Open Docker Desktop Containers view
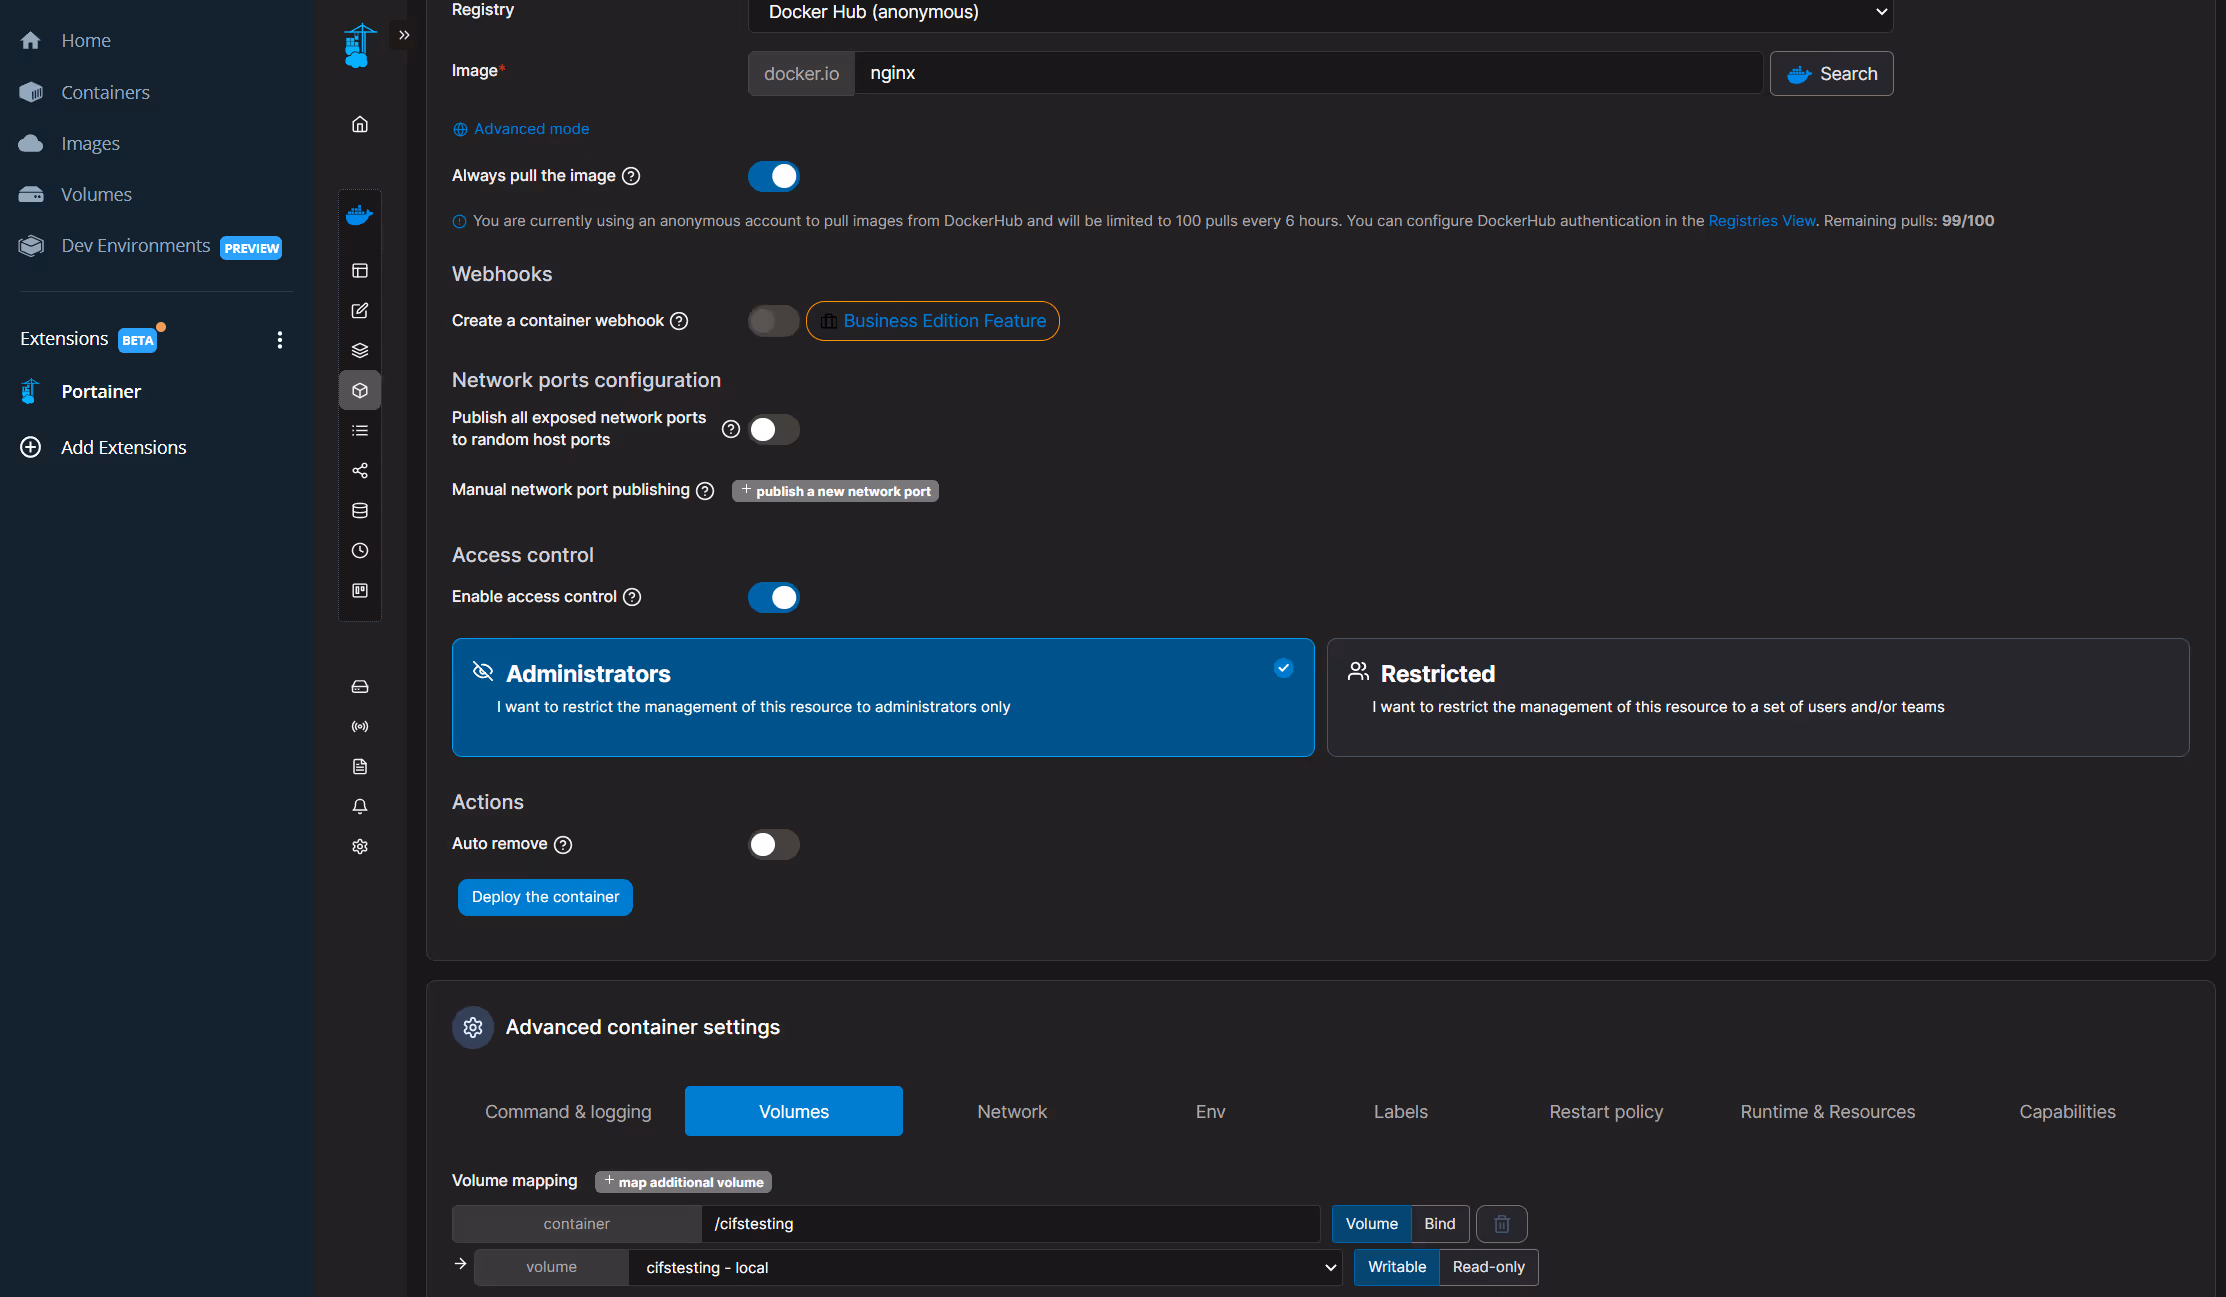2226x1297 pixels. 85,92
